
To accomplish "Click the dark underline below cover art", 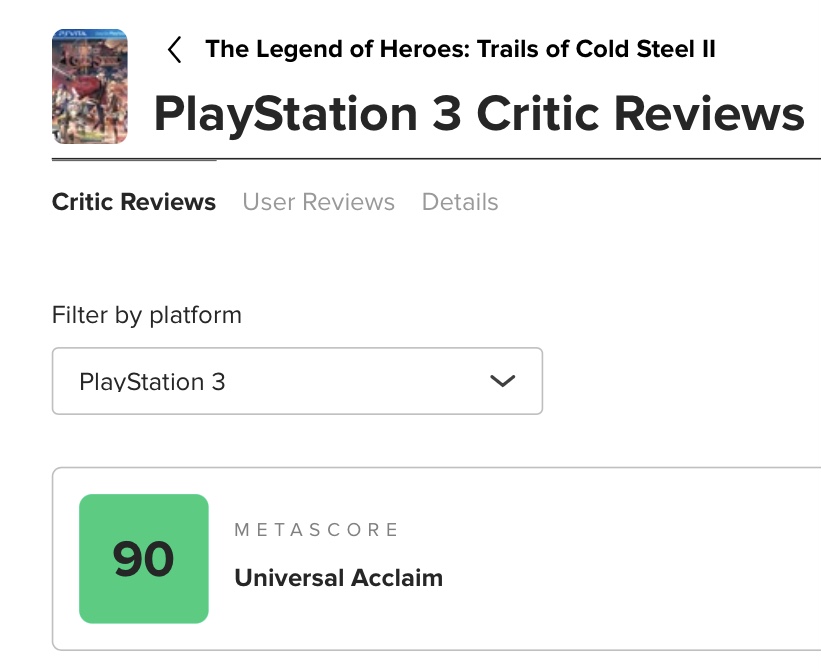I will tap(133, 159).
